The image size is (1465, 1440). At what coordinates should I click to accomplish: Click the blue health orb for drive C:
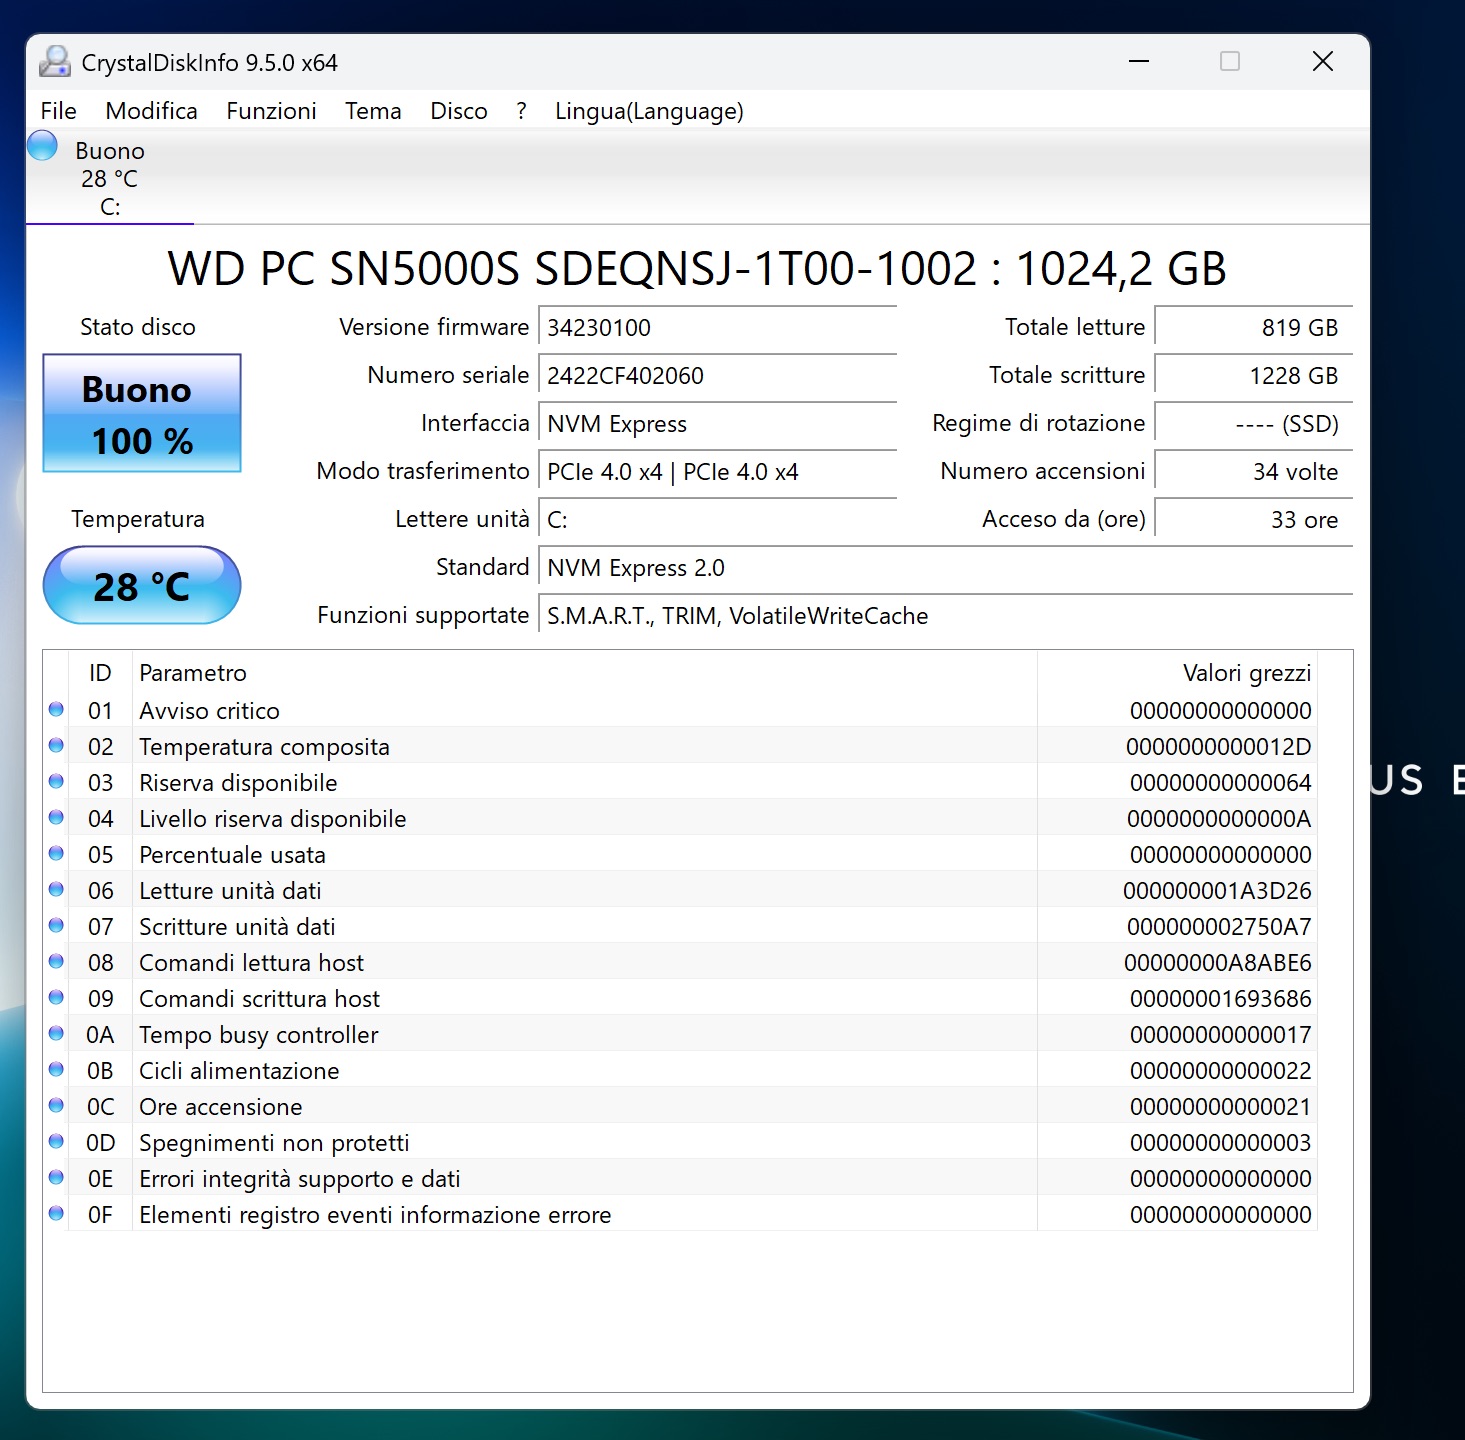tap(42, 146)
